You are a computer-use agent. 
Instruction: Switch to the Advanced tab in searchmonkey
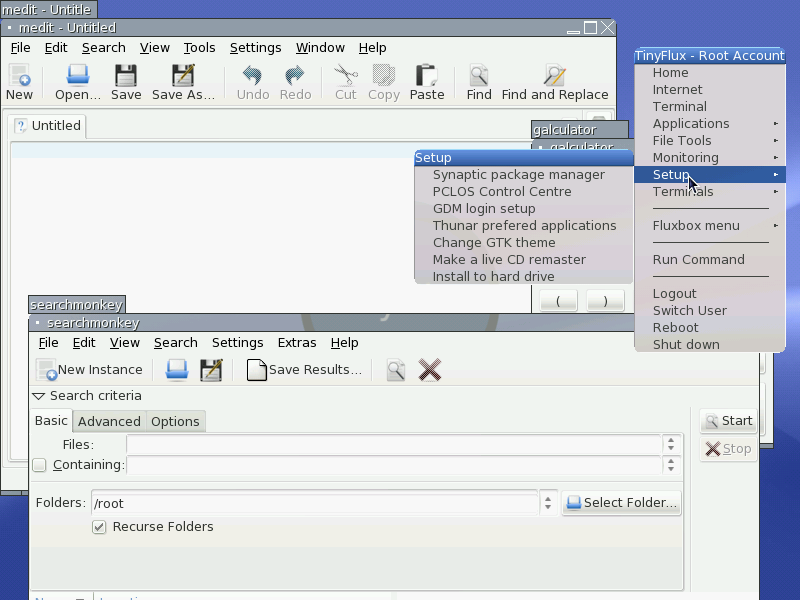(x=109, y=421)
